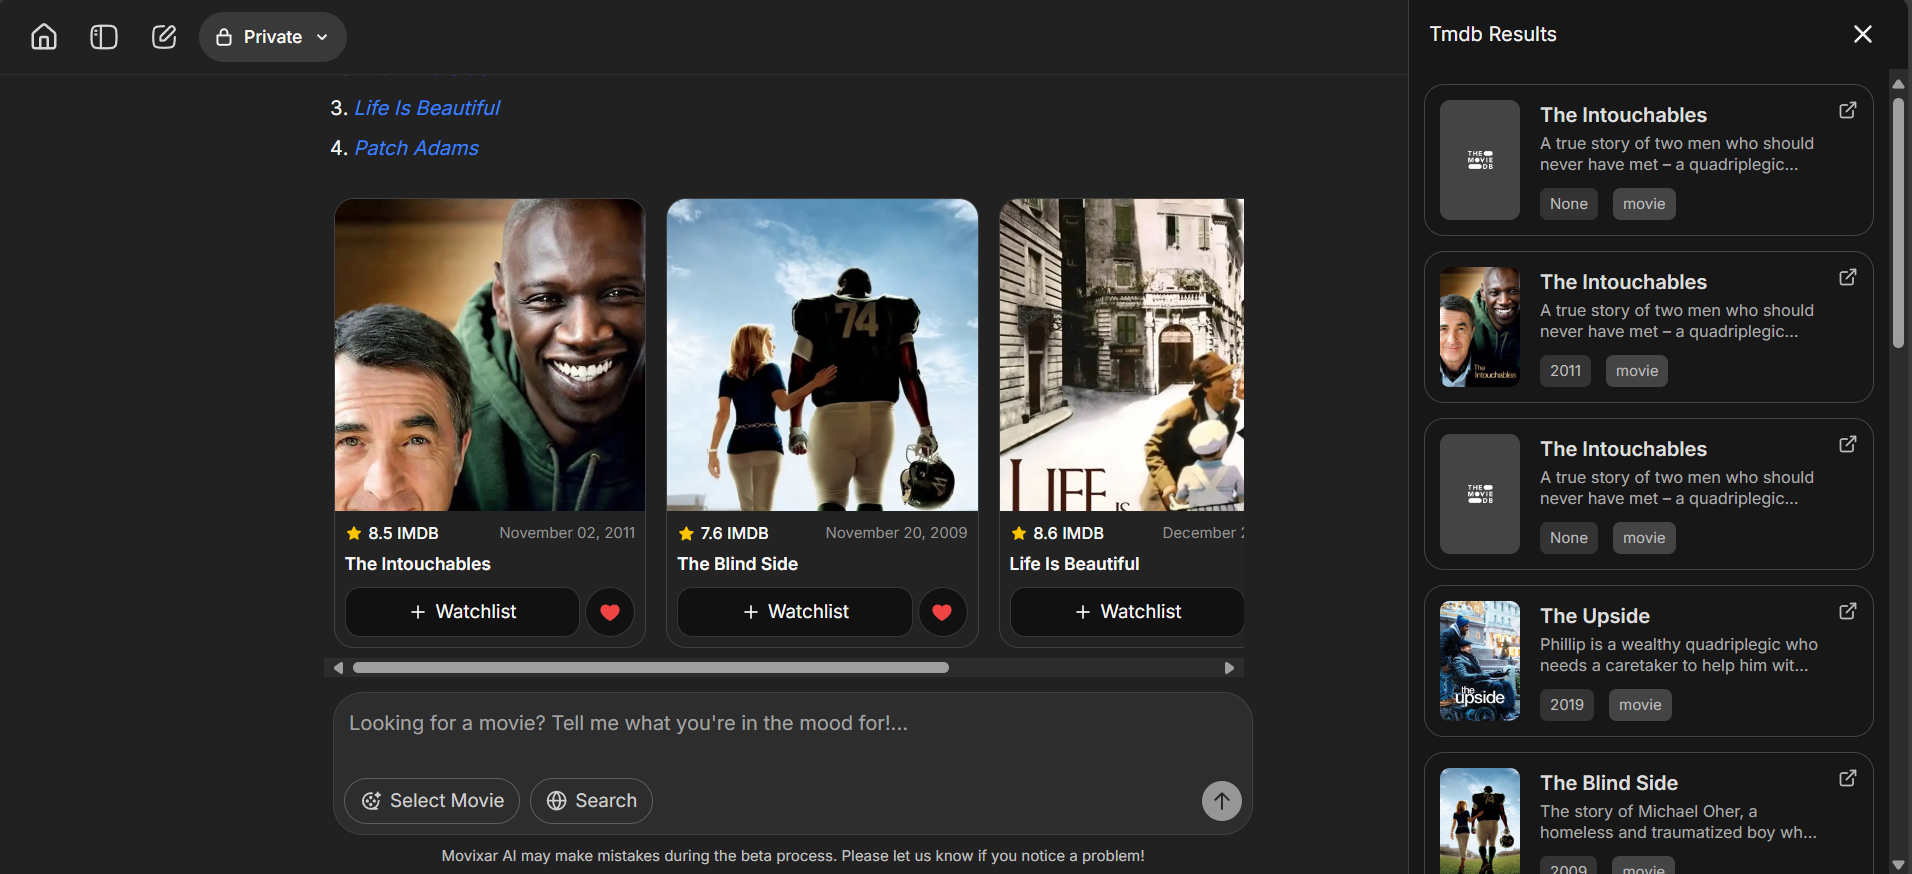Add The Intouchables to Watchlist
Viewport: 1912px width, 874px height.
coord(463,612)
